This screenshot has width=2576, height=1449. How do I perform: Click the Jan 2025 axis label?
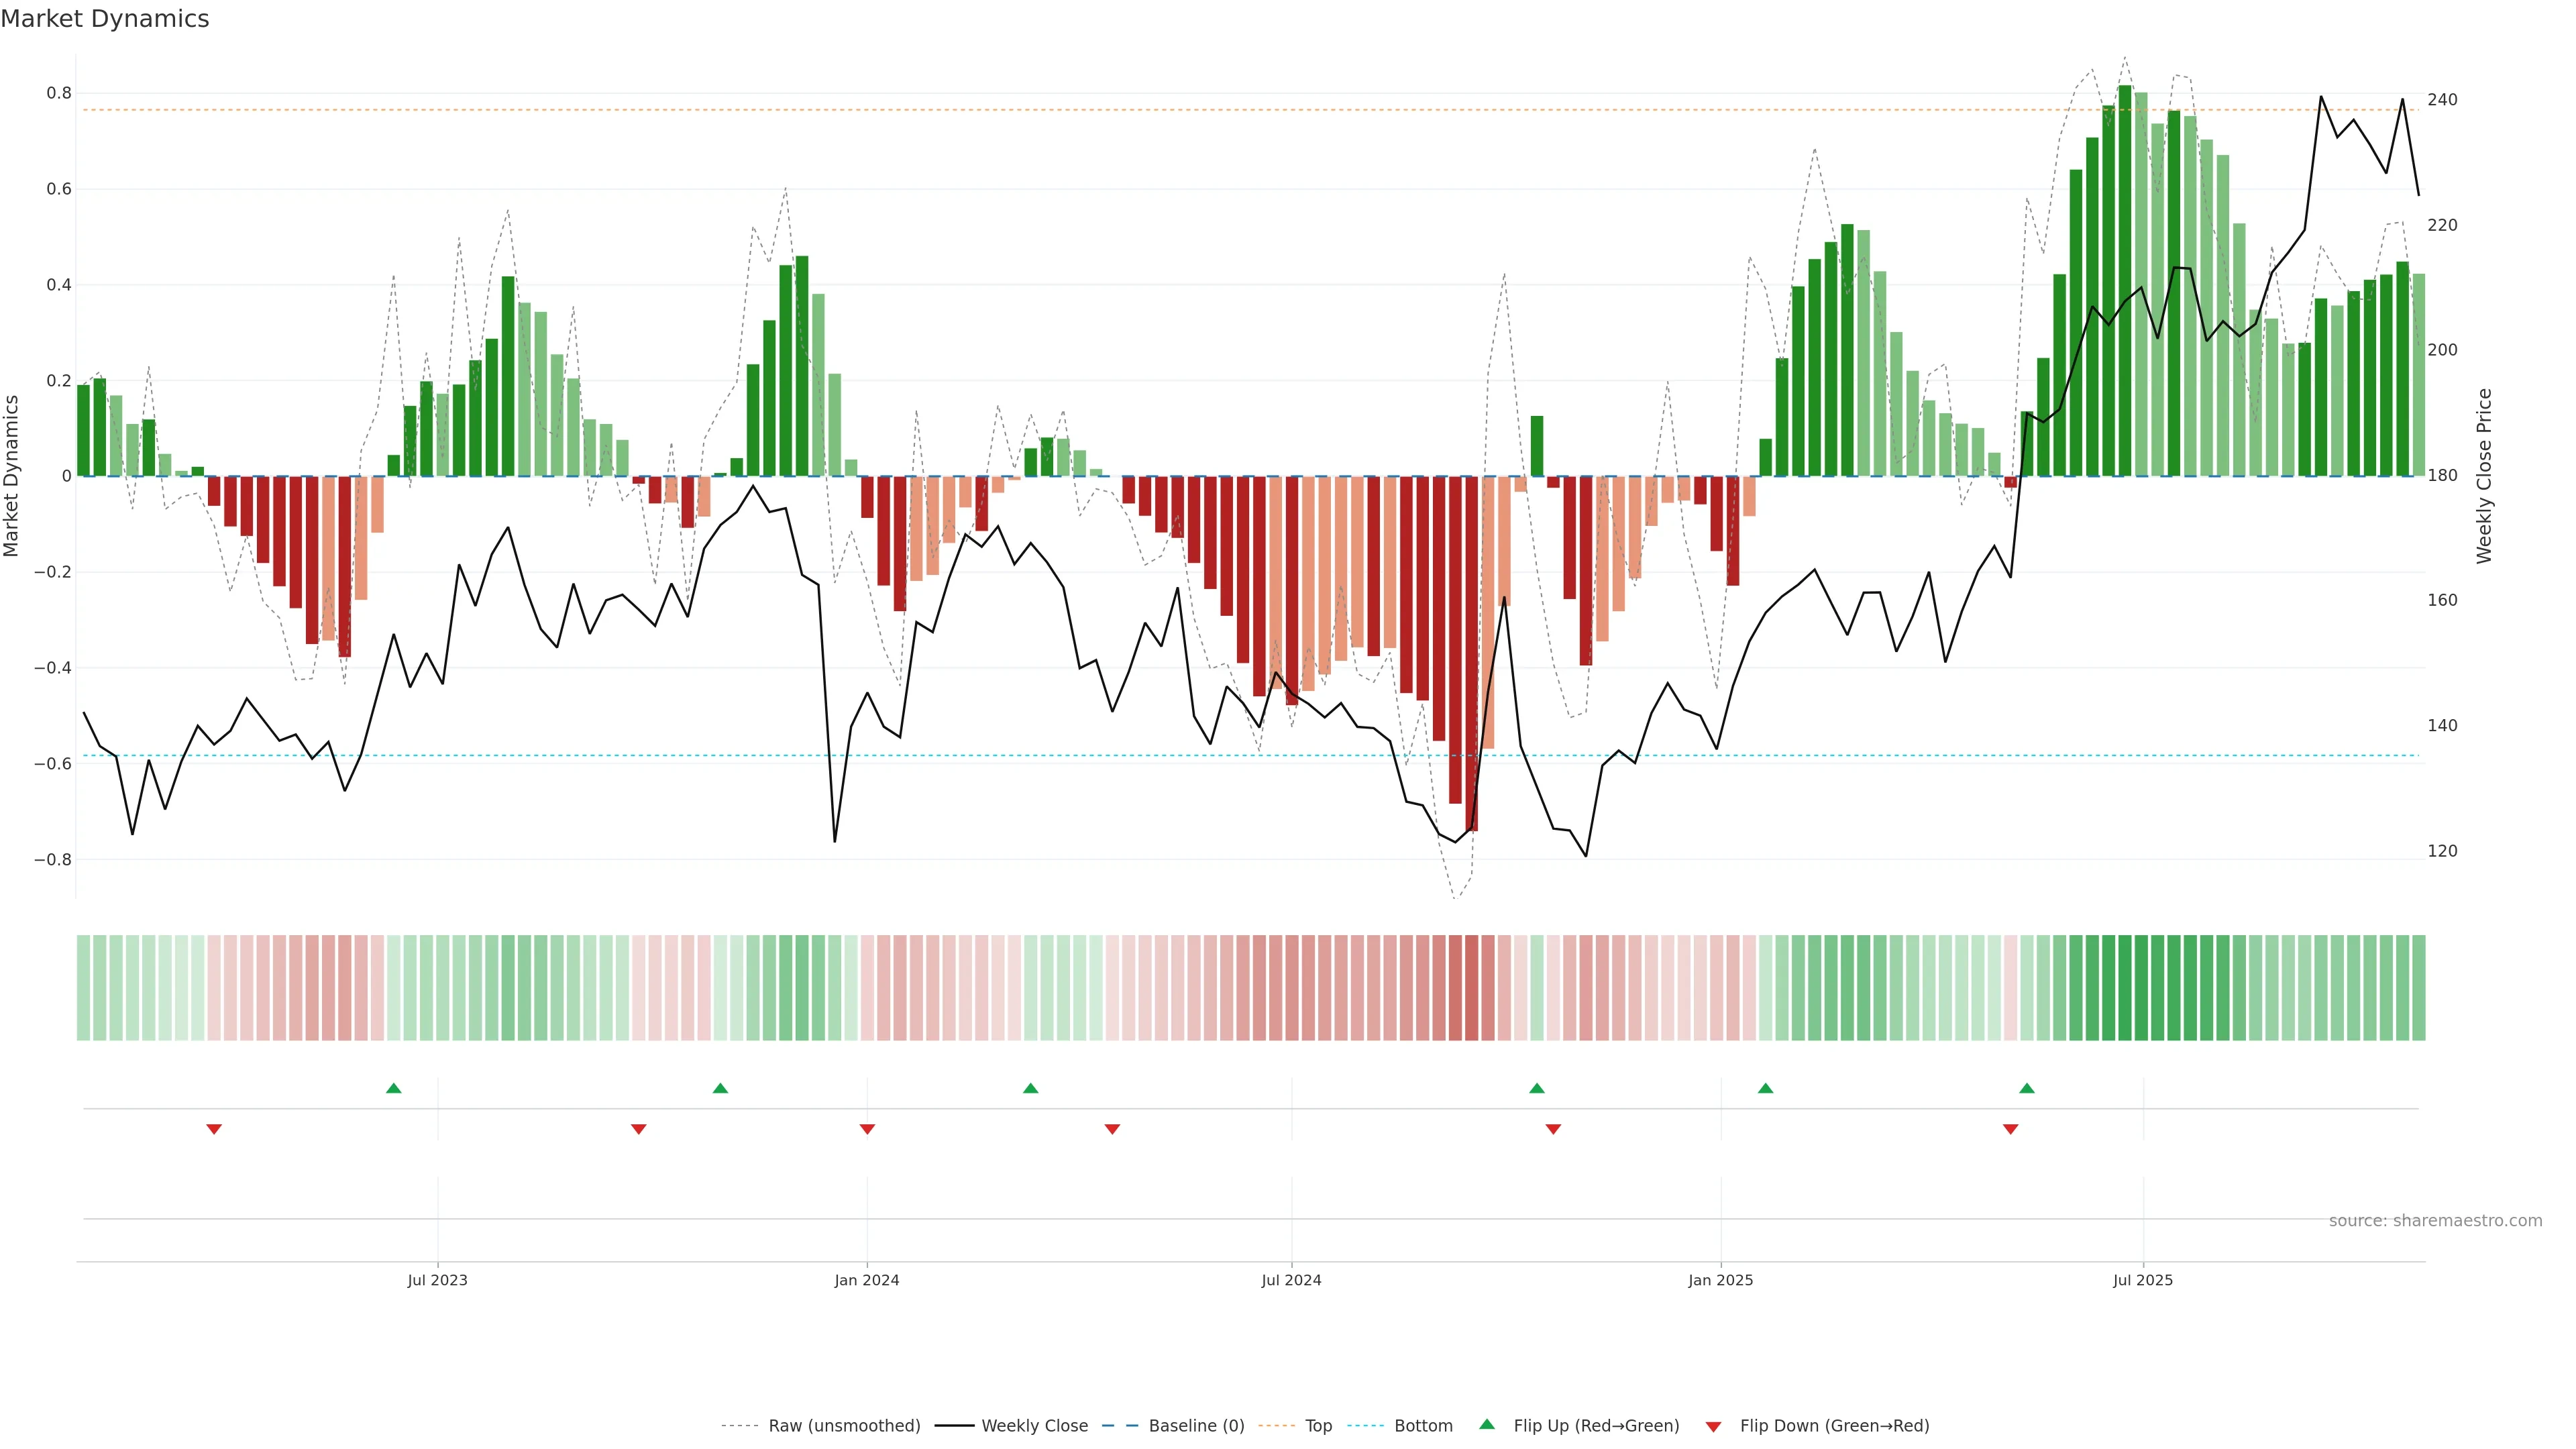pyautogui.click(x=1720, y=1280)
